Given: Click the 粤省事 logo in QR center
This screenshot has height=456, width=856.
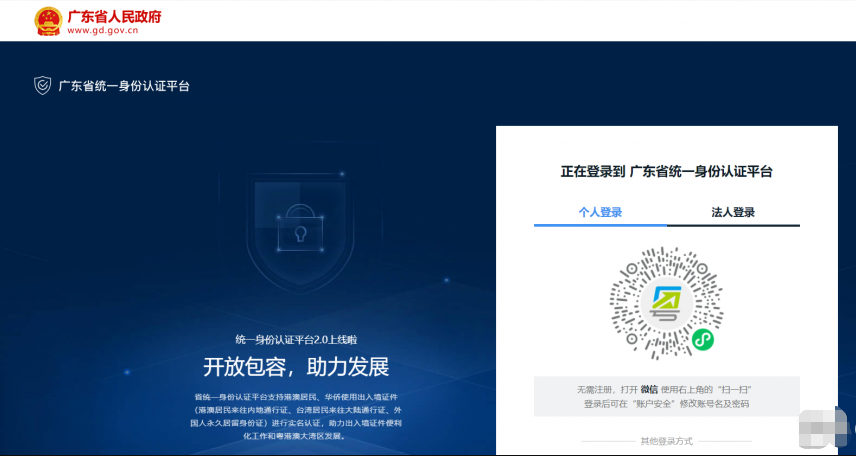Looking at the screenshot, I should point(666,304).
